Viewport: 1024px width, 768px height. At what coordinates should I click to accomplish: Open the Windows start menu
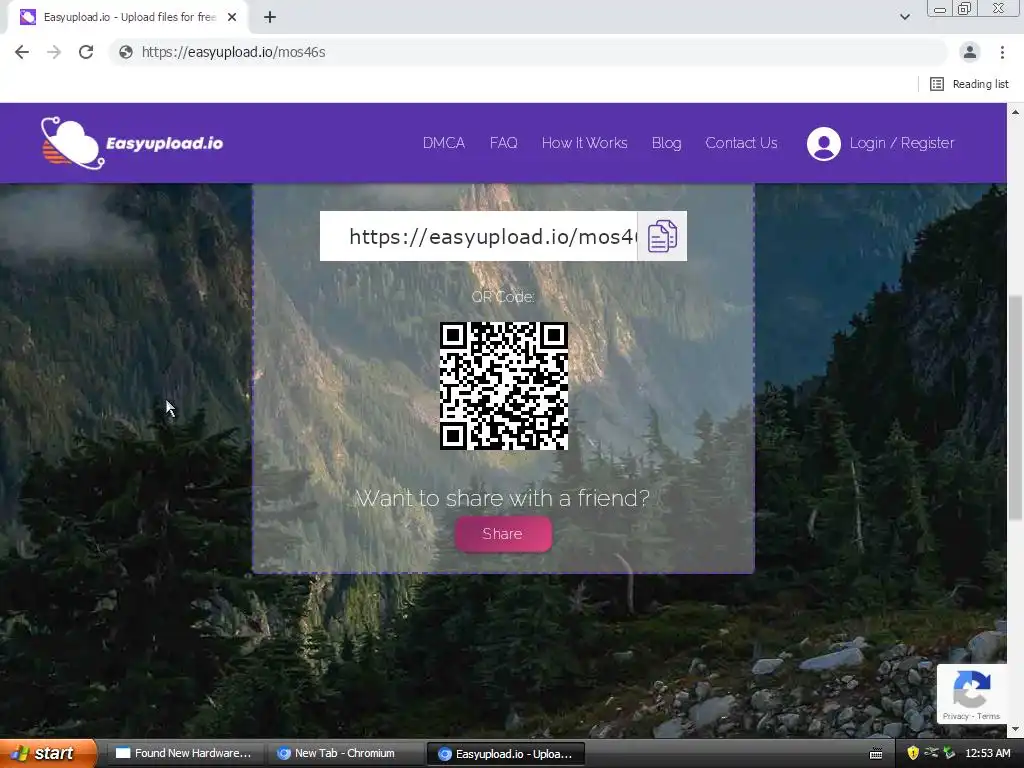(x=48, y=754)
